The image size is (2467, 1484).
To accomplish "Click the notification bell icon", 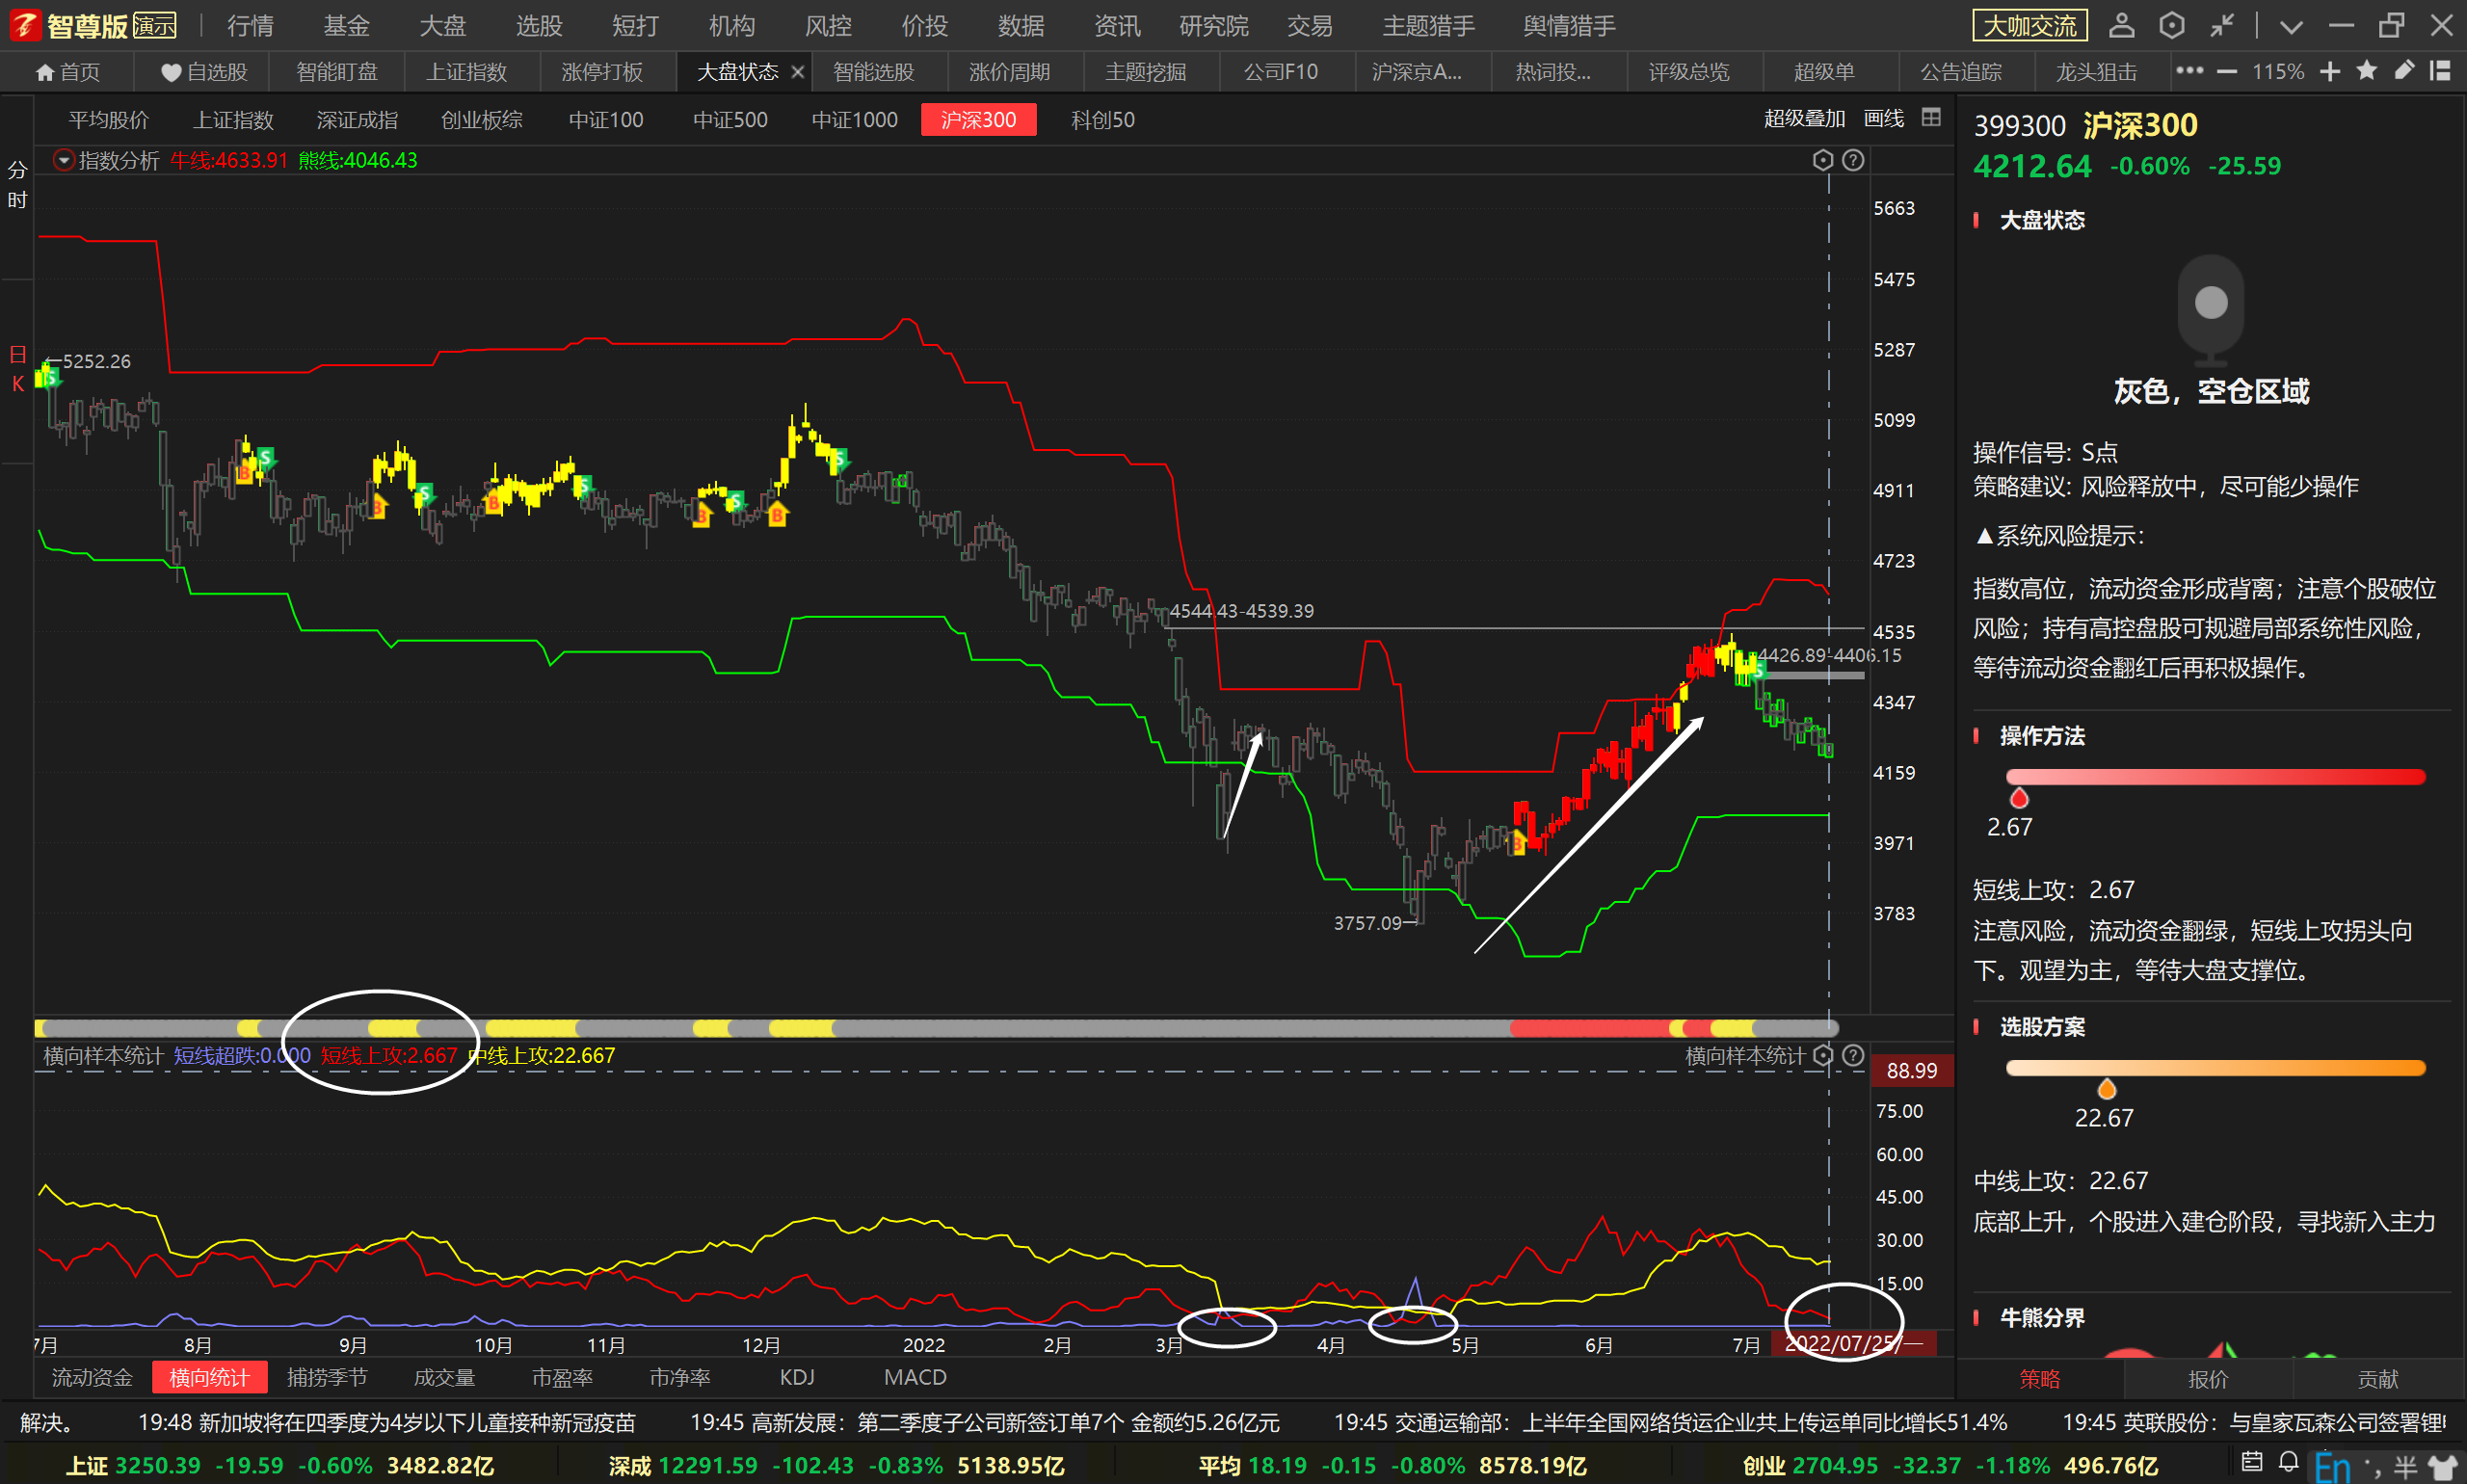I will tap(2288, 1463).
